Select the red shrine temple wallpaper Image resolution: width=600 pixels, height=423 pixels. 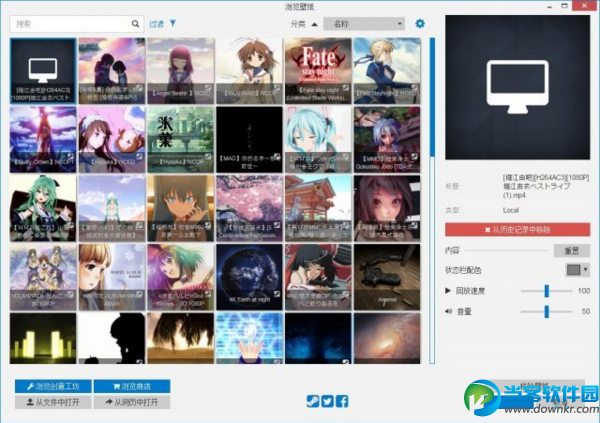(318, 208)
